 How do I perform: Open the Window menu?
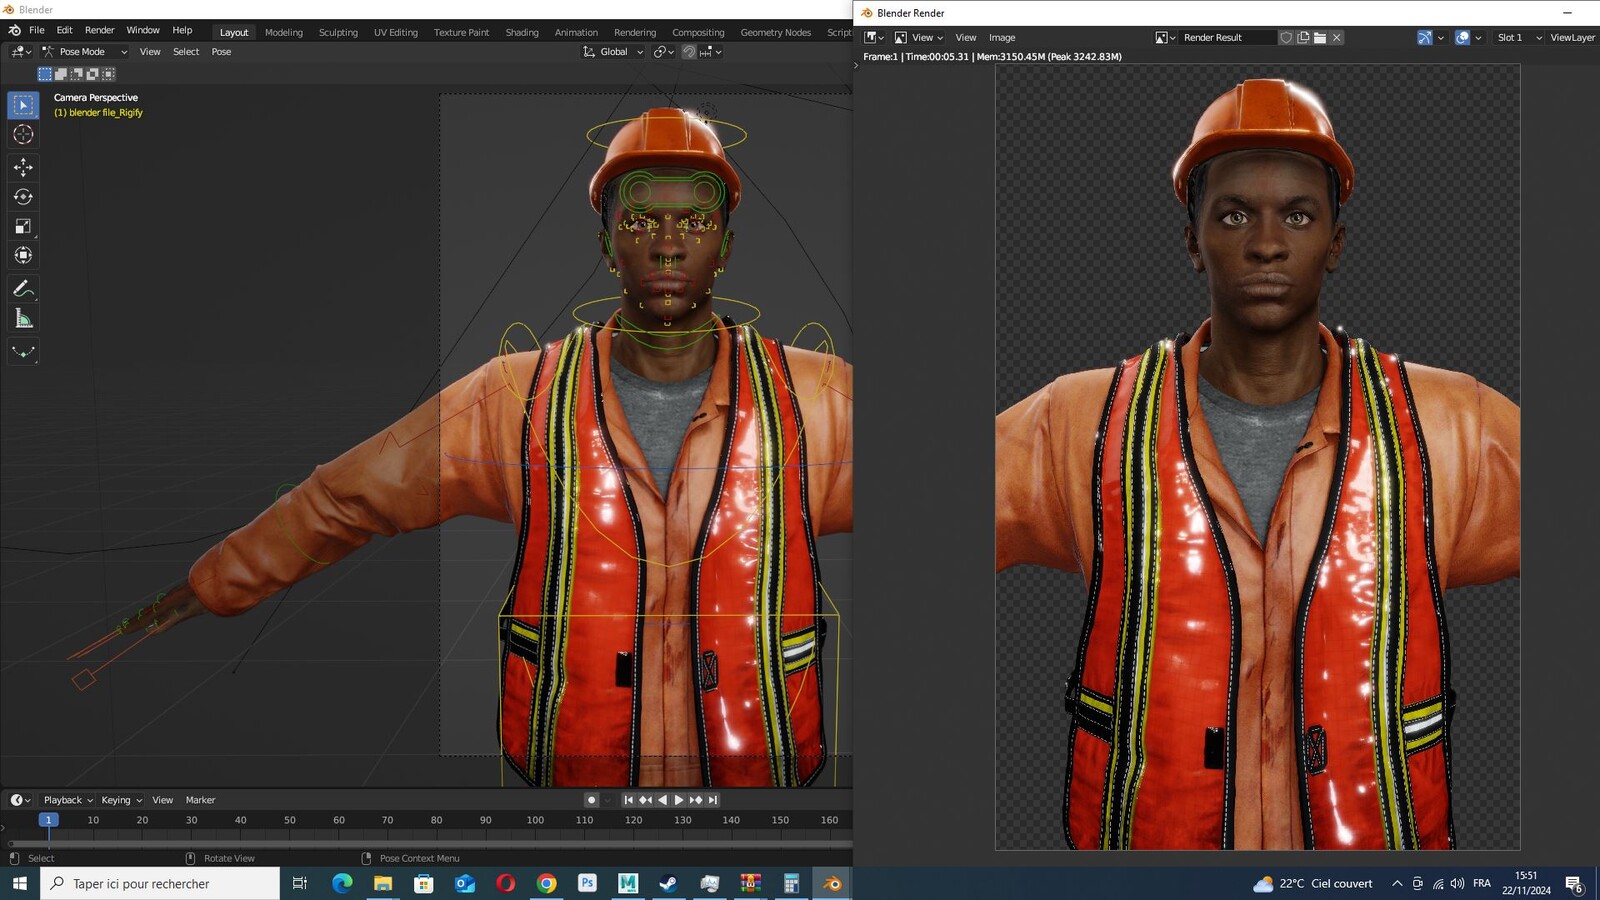(x=143, y=31)
